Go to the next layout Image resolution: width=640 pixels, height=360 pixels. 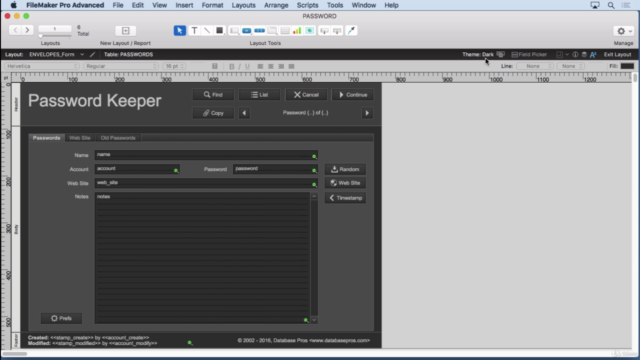coord(27,30)
